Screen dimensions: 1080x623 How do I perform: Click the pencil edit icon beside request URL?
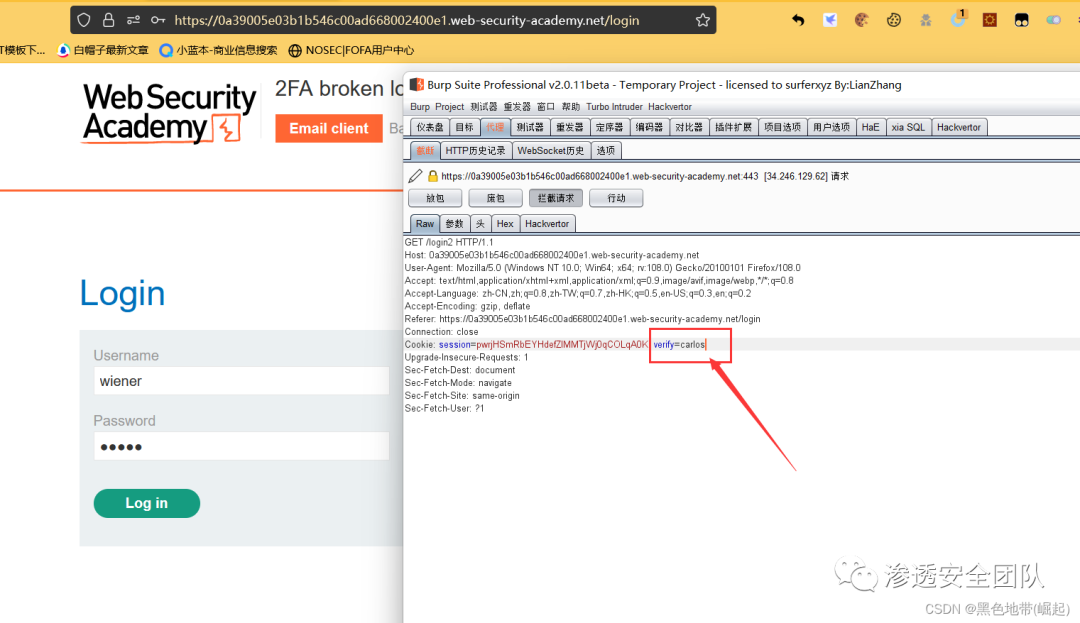[x=415, y=176]
